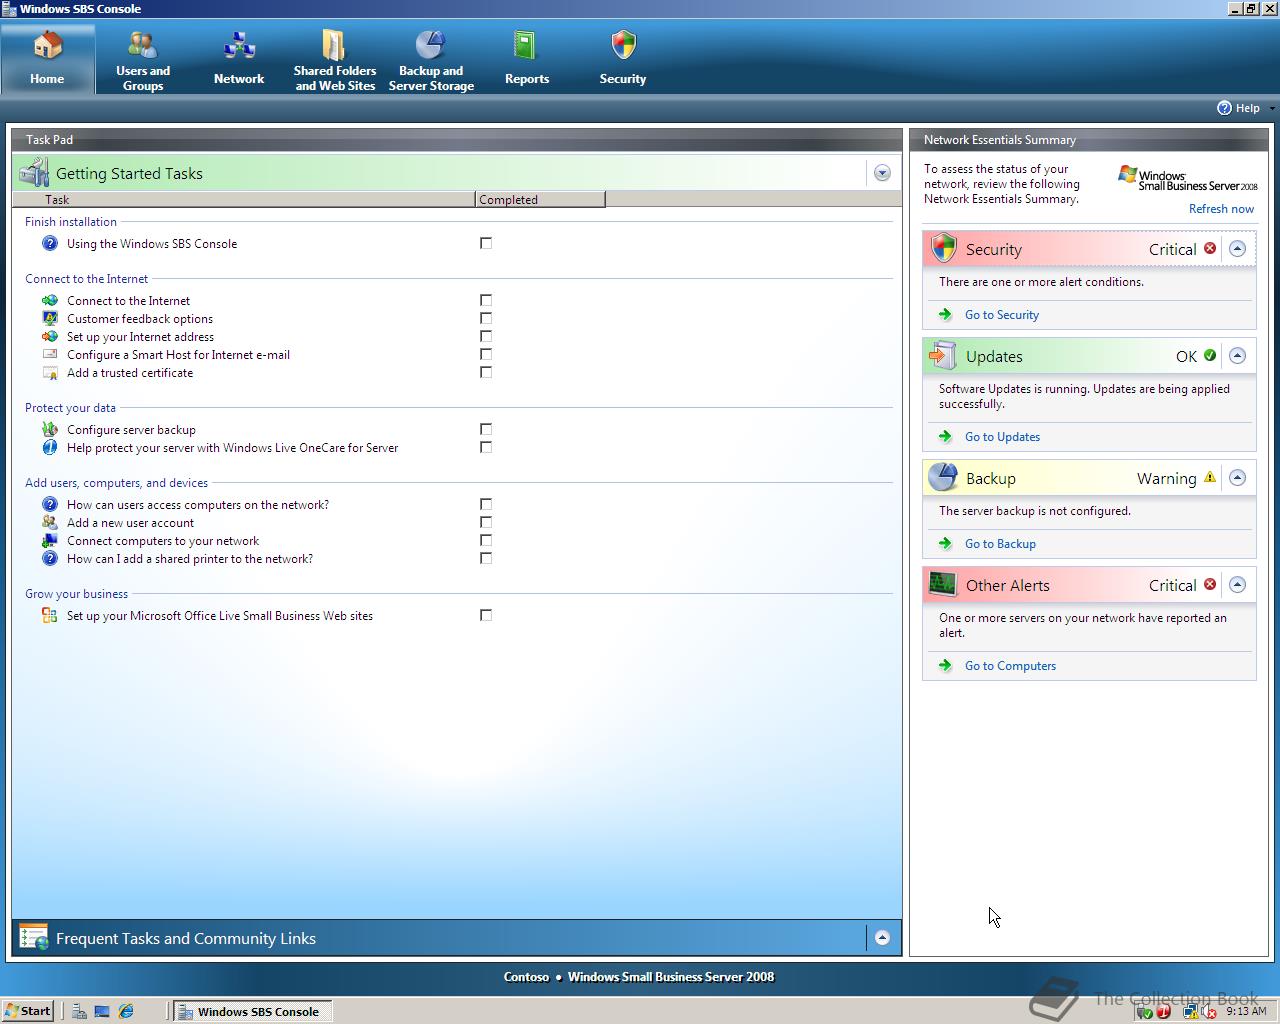Collapse the Getting Started Tasks section
This screenshot has height=1024, width=1280.
point(882,173)
